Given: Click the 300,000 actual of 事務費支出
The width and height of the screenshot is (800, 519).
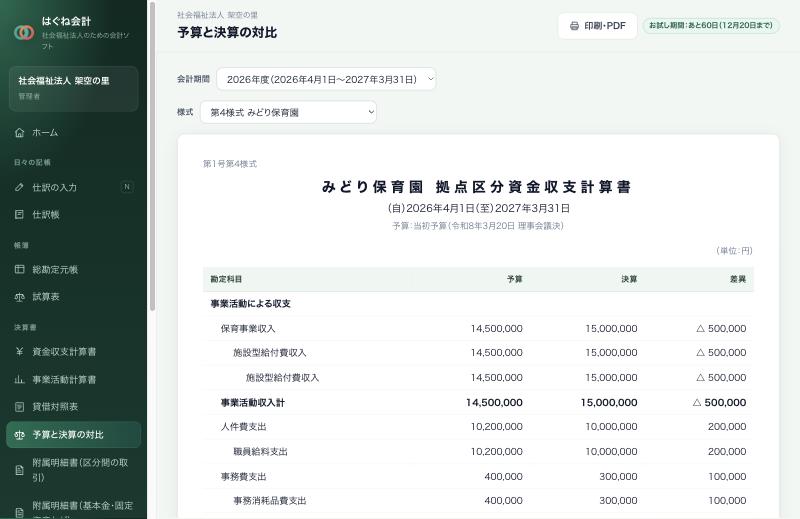Looking at the screenshot, I should pyautogui.click(x=618, y=477).
